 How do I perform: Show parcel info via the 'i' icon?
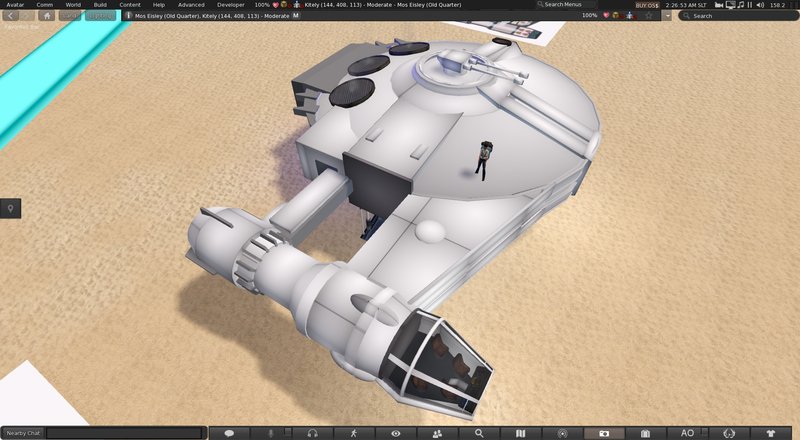[x=128, y=16]
